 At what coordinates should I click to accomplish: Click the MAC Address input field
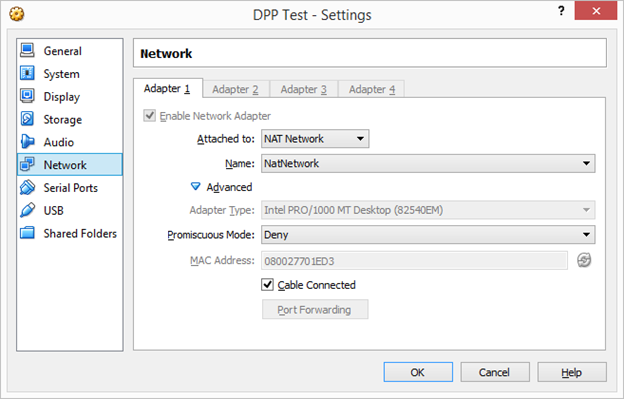click(414, 261)
